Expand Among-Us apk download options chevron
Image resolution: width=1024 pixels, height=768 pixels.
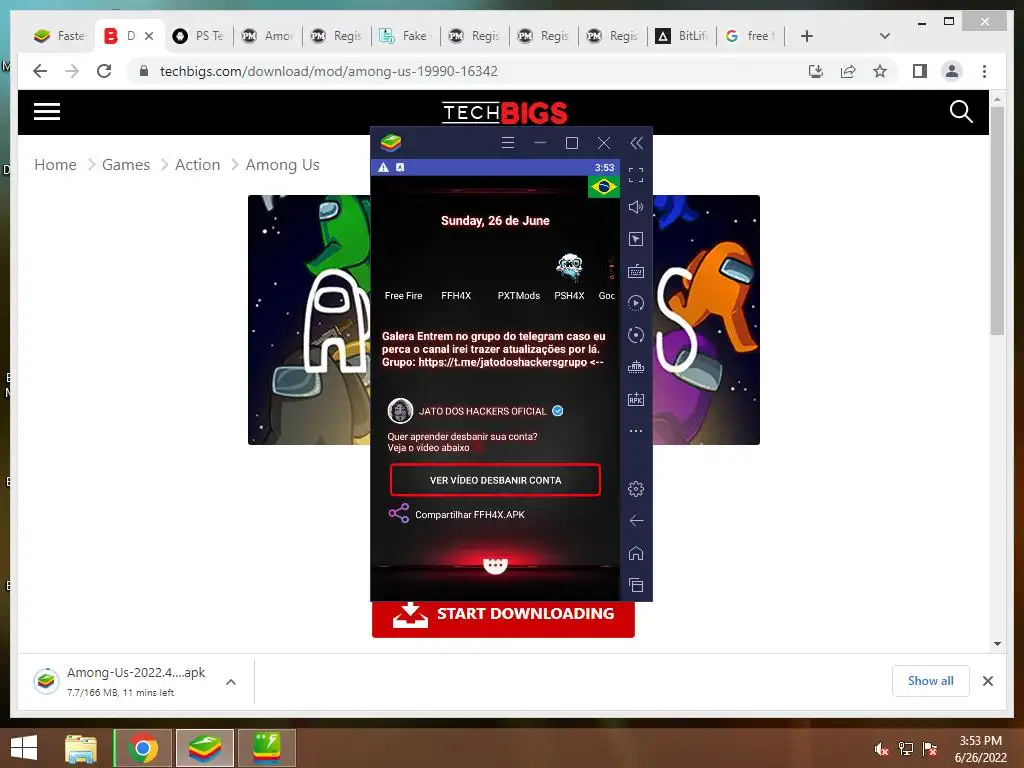(231, 682)
